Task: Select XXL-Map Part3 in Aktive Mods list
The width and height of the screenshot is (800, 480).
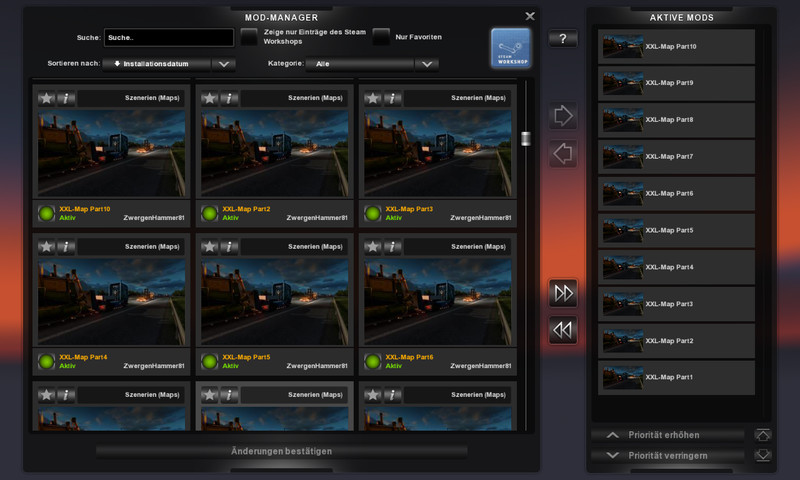Action: click(x=677, y=304)
